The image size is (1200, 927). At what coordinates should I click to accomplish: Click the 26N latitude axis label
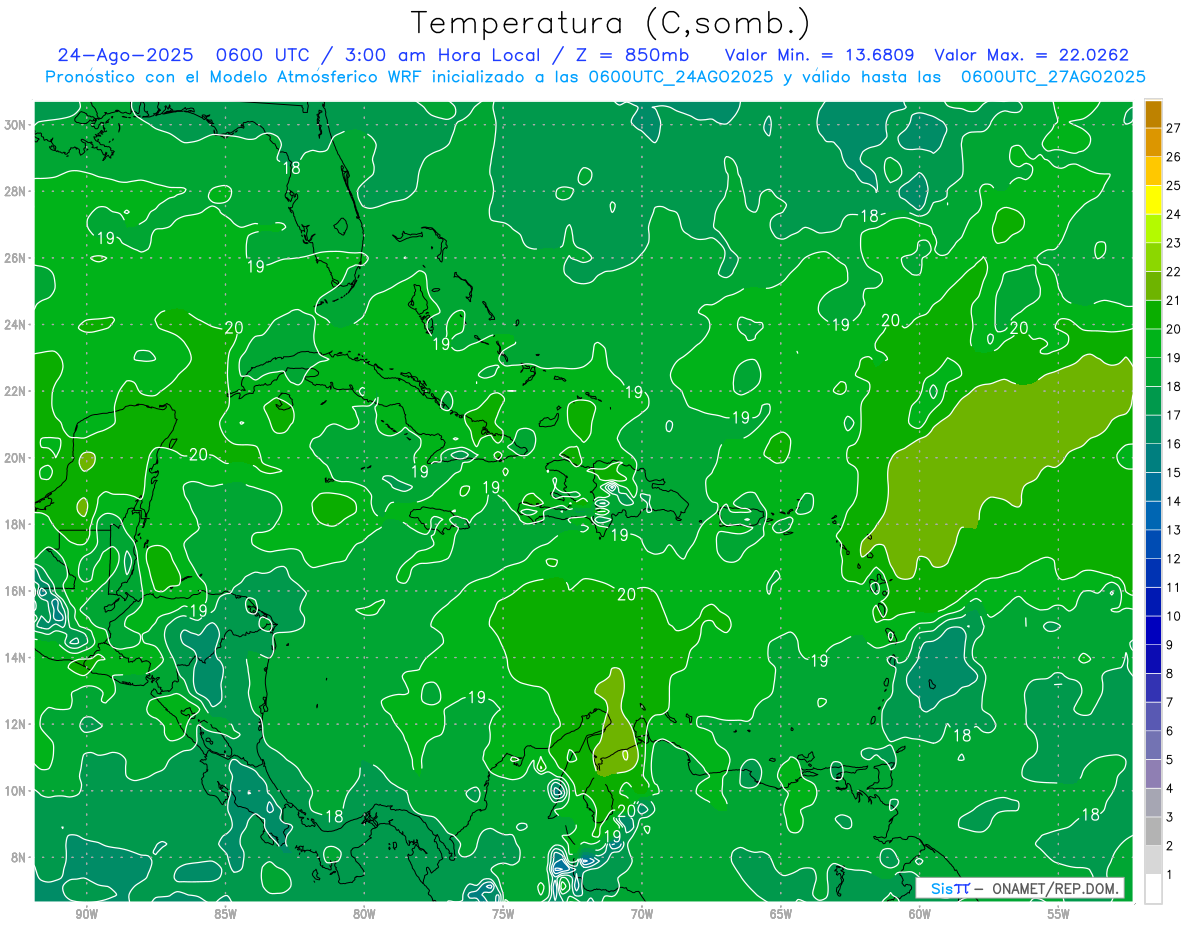point(17,258)
